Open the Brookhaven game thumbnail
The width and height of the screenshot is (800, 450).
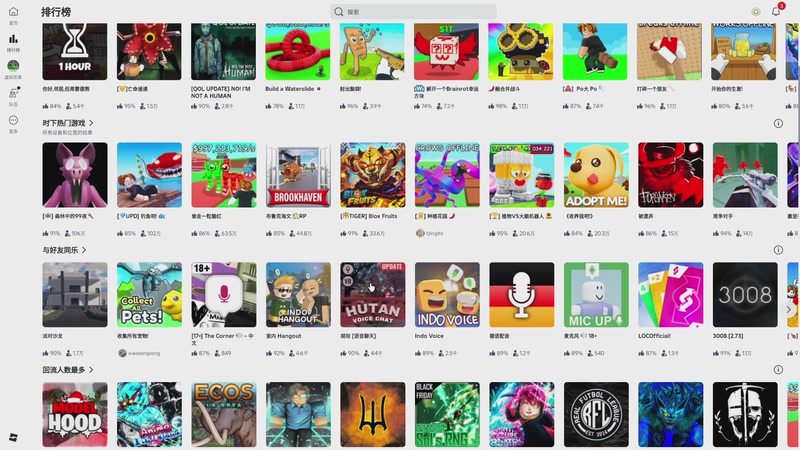point(298,175)
